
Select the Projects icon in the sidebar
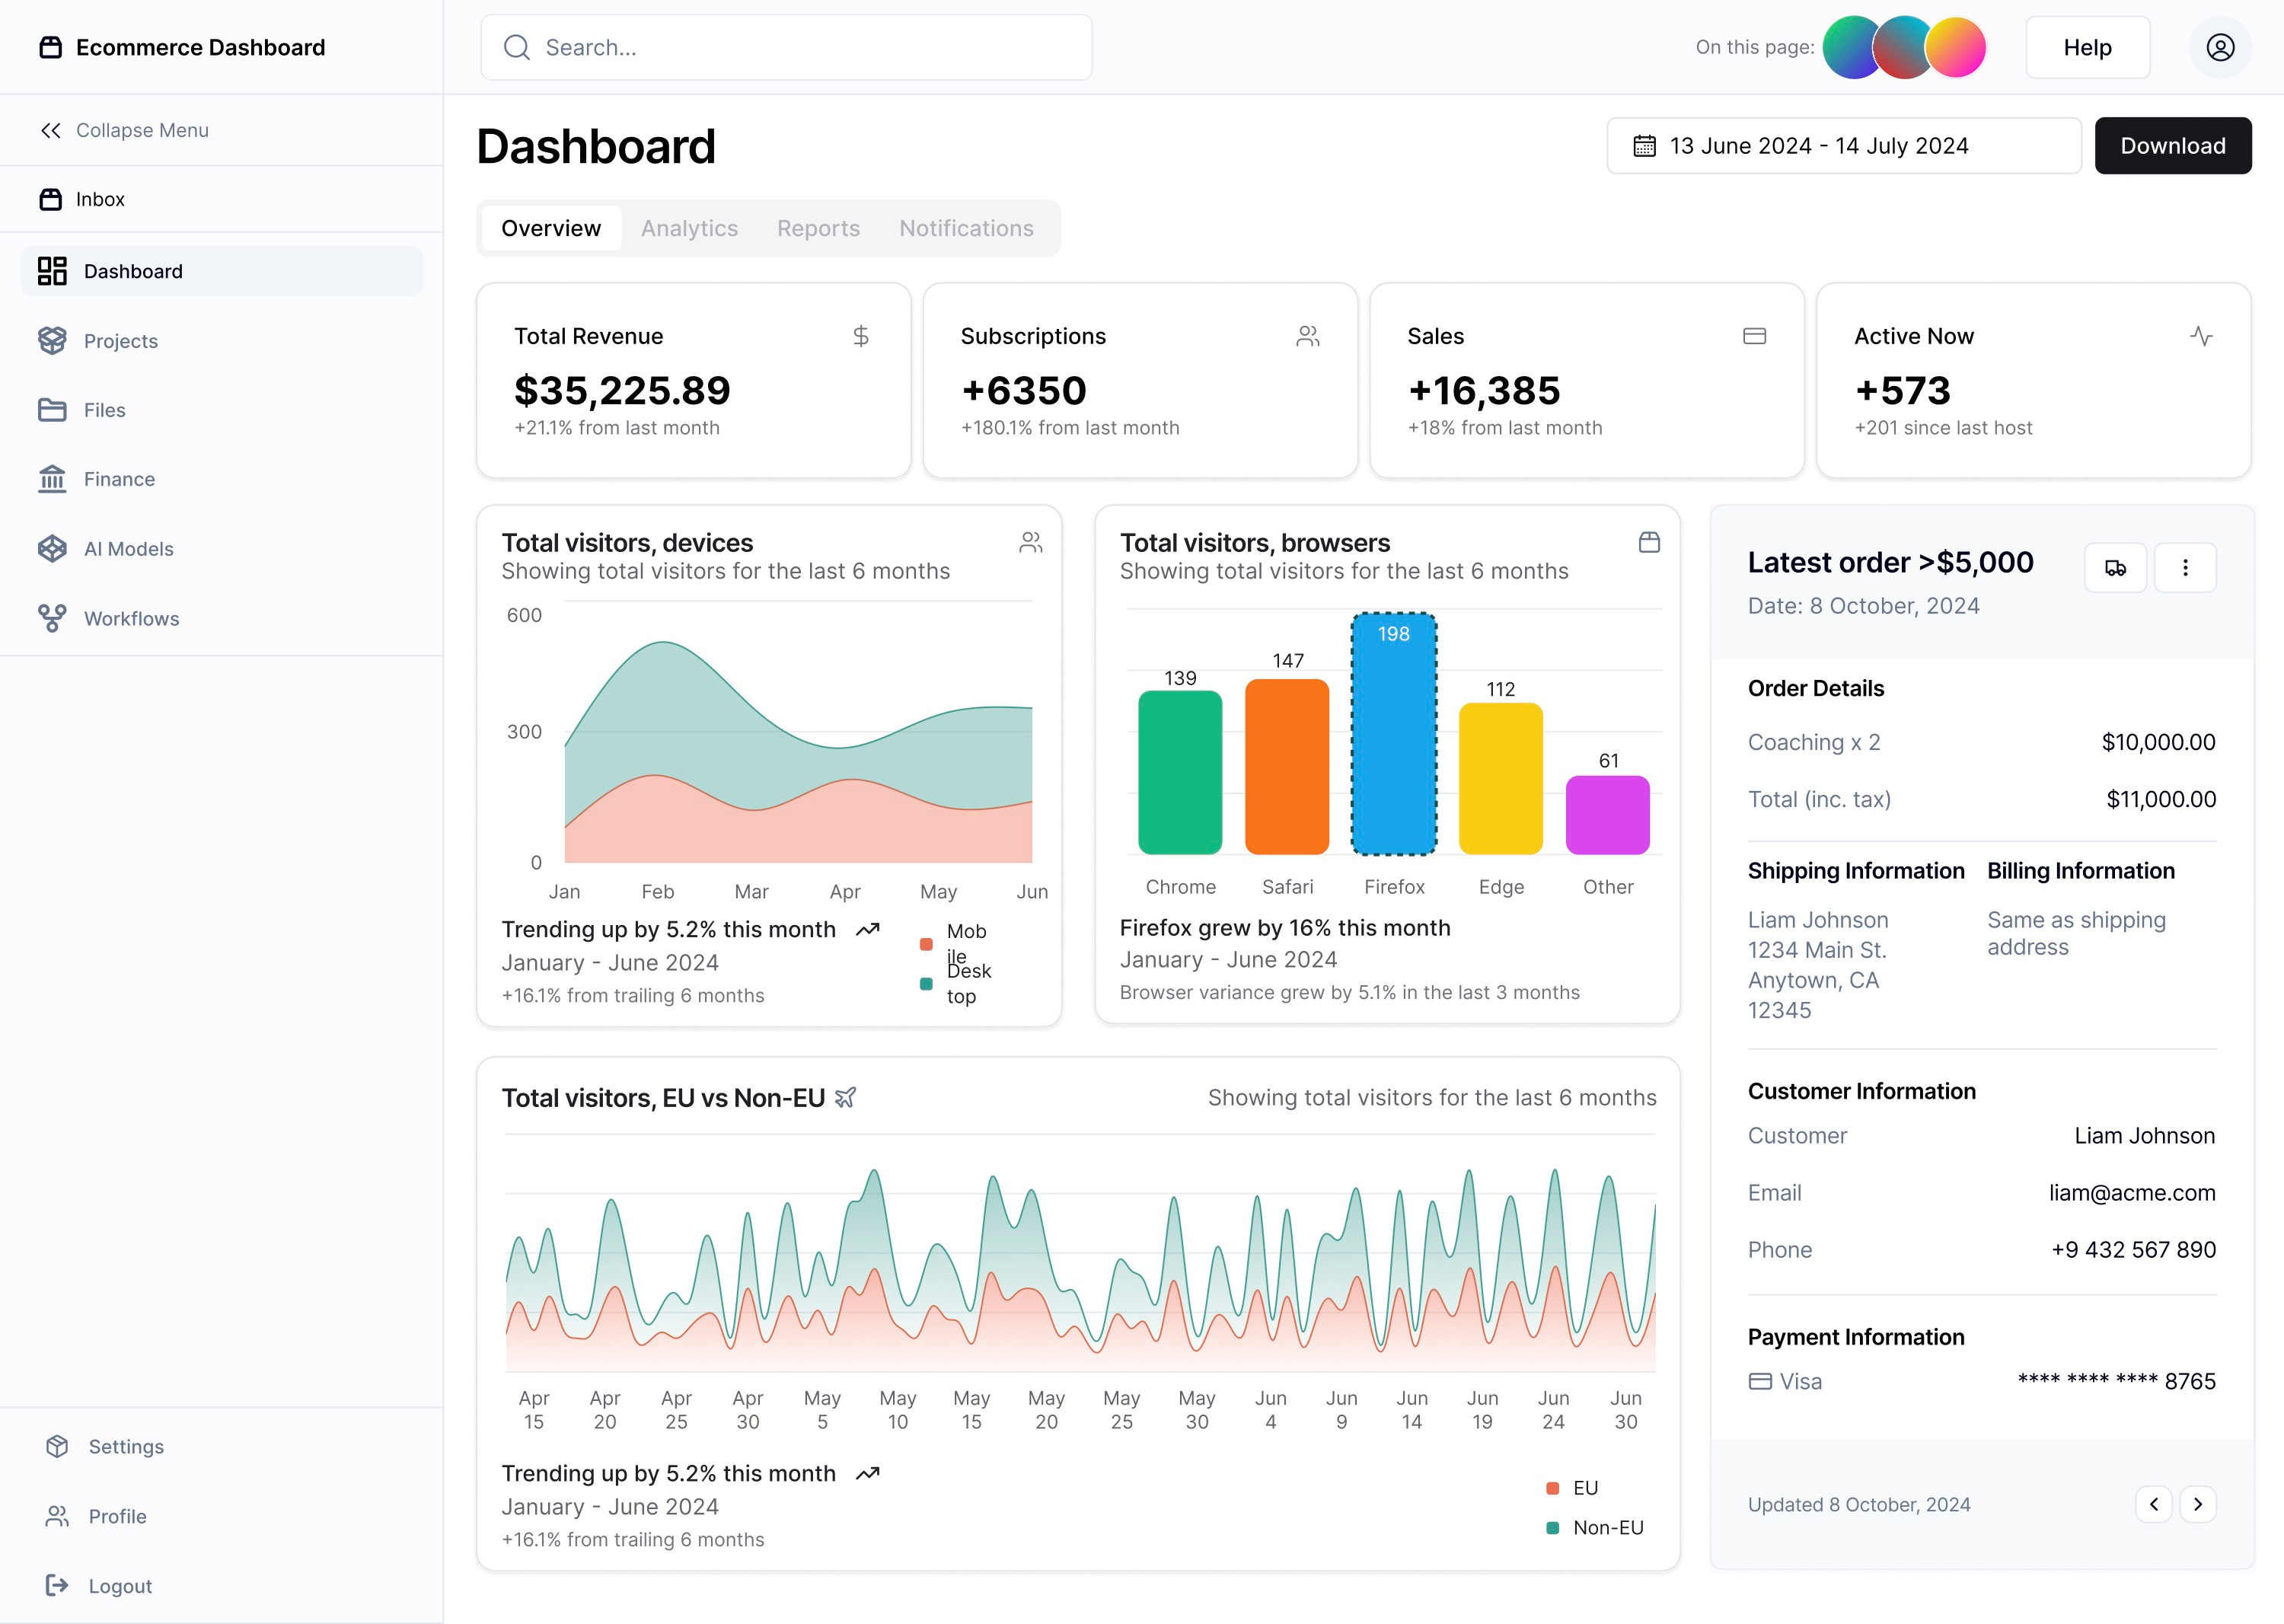[x=52, y=340]
